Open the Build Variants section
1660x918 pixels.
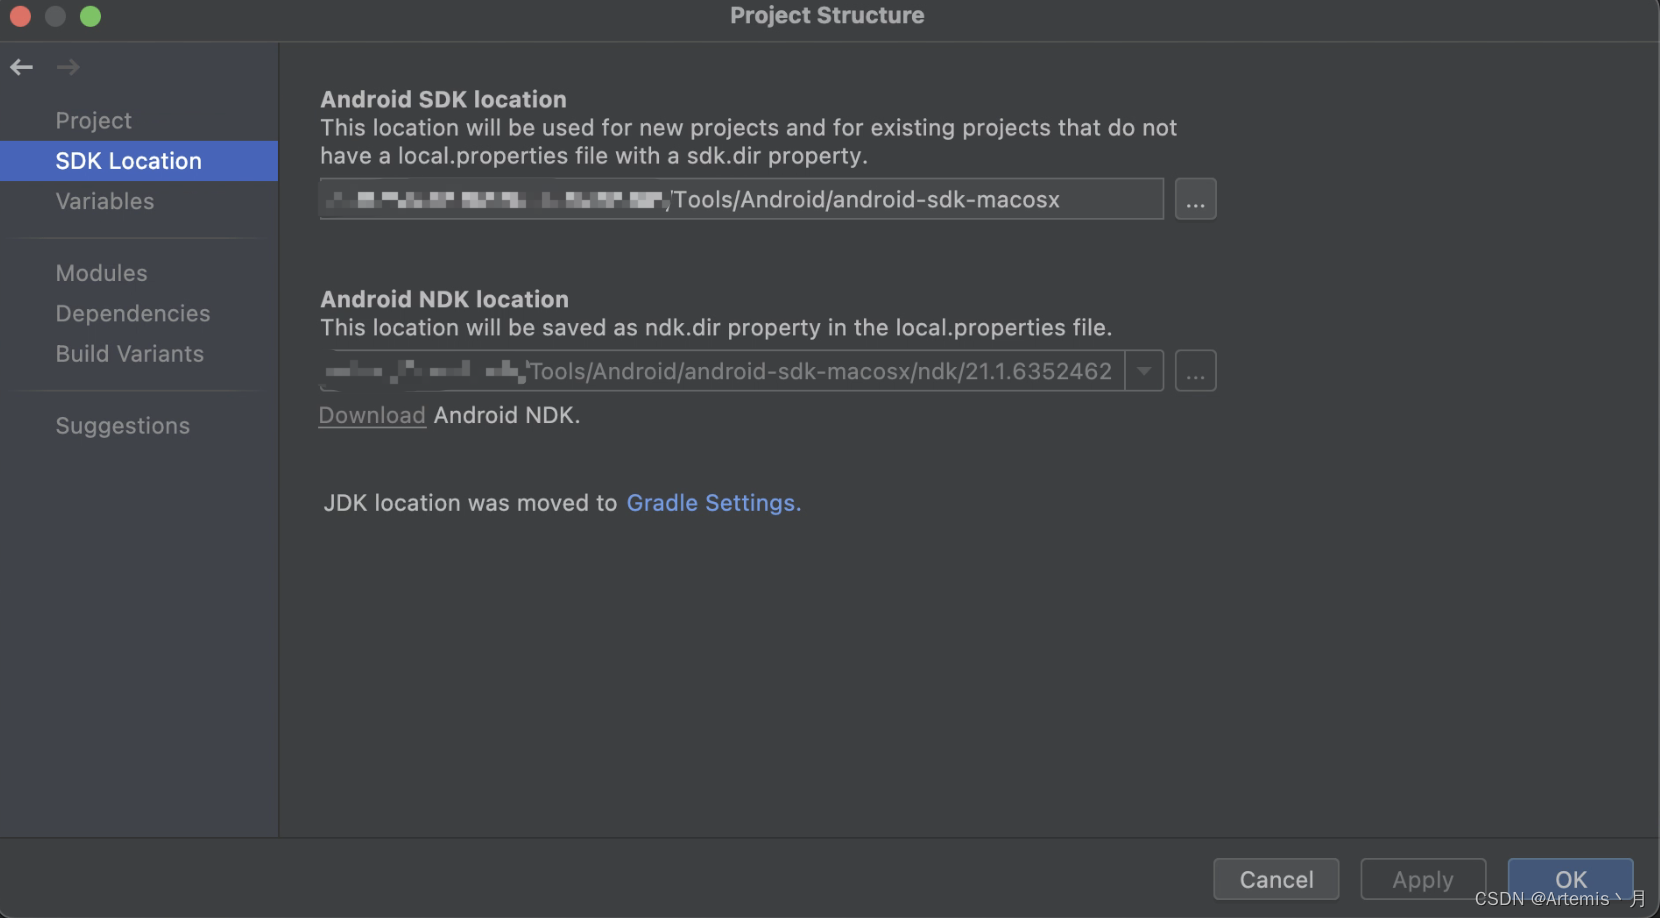[129, 353]
